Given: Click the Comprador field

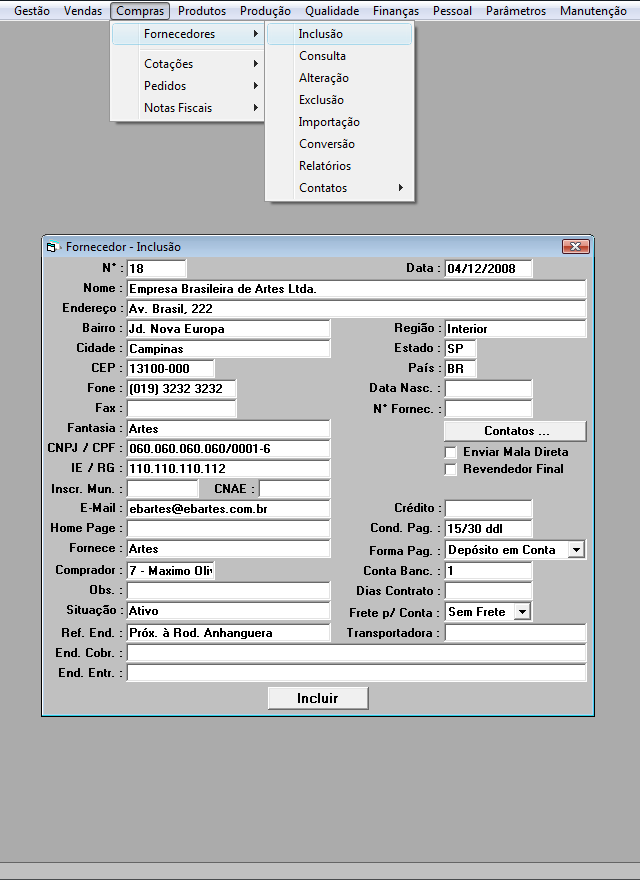Looking at the screenshot, I should coord(171,571).
